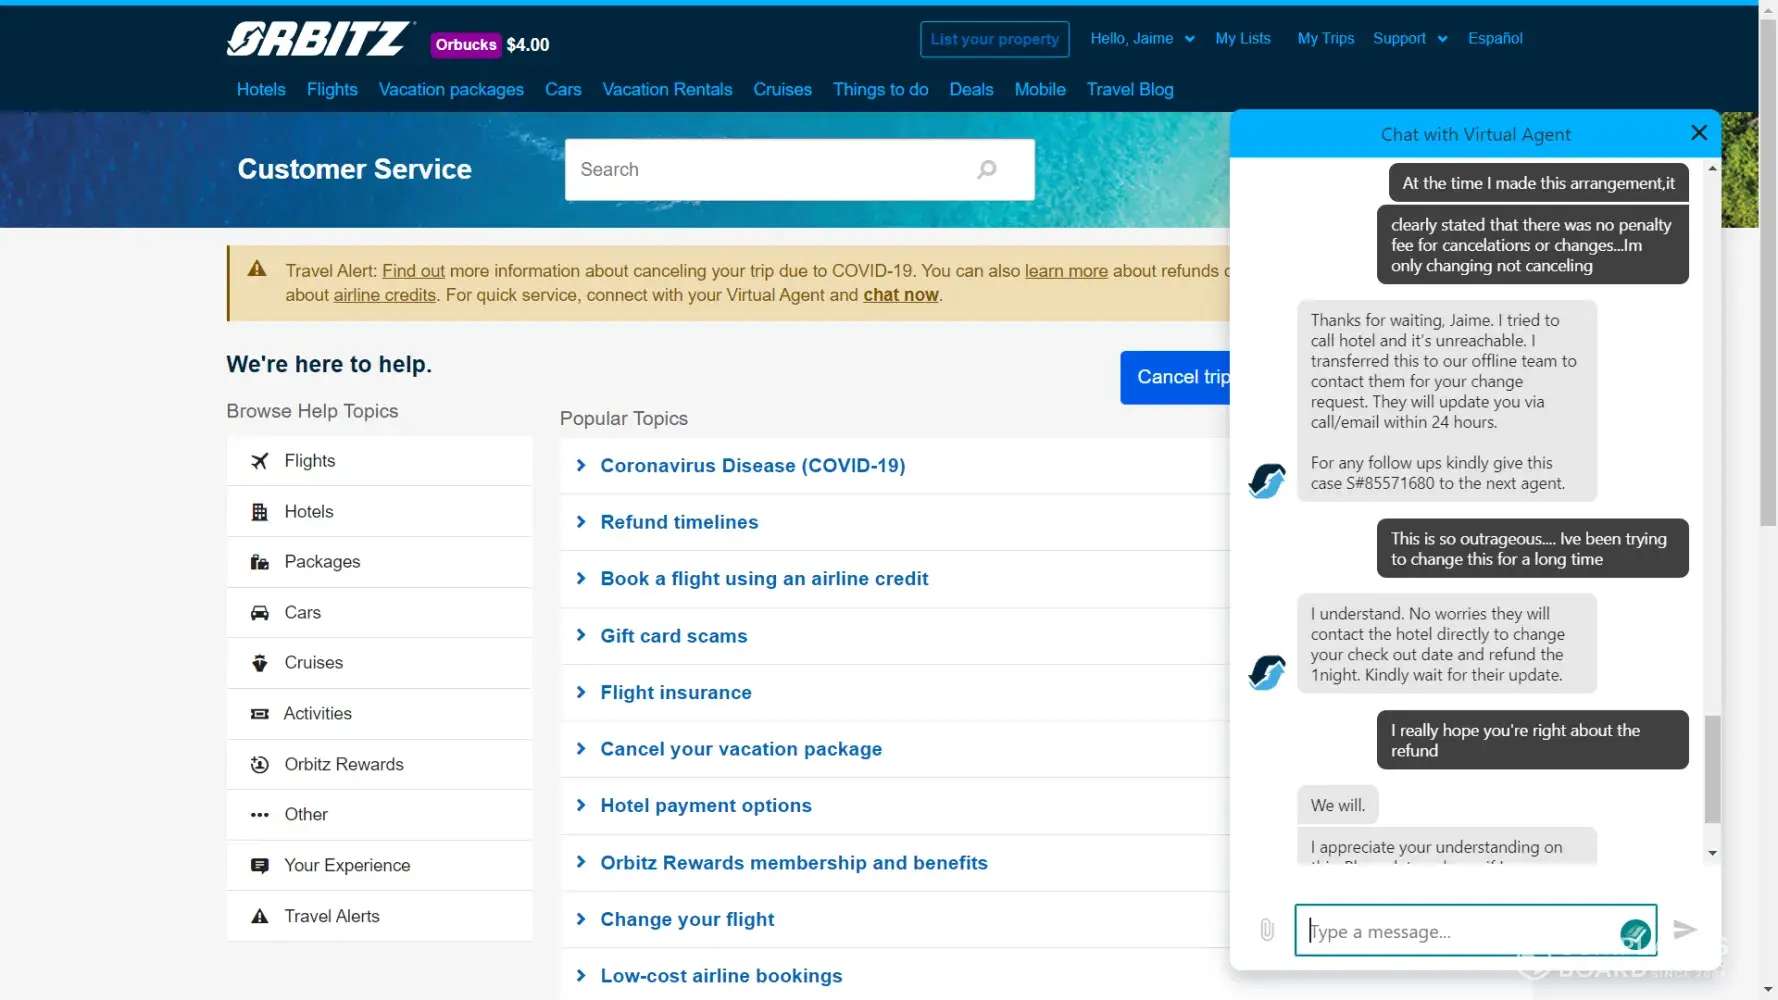
Task: Click the paperclip attachment icon in chat
Action: pos(1267,930)
